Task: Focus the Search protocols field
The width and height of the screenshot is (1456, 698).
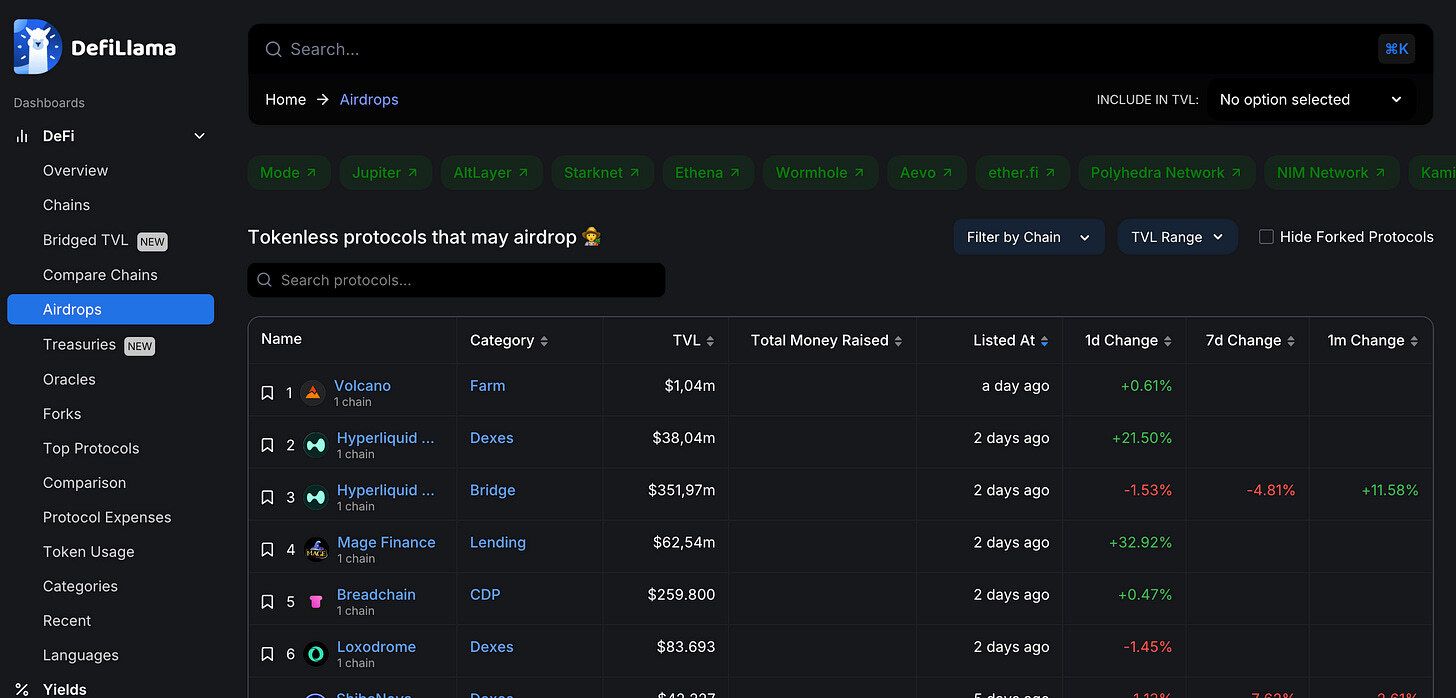Action: pos(456,280)
